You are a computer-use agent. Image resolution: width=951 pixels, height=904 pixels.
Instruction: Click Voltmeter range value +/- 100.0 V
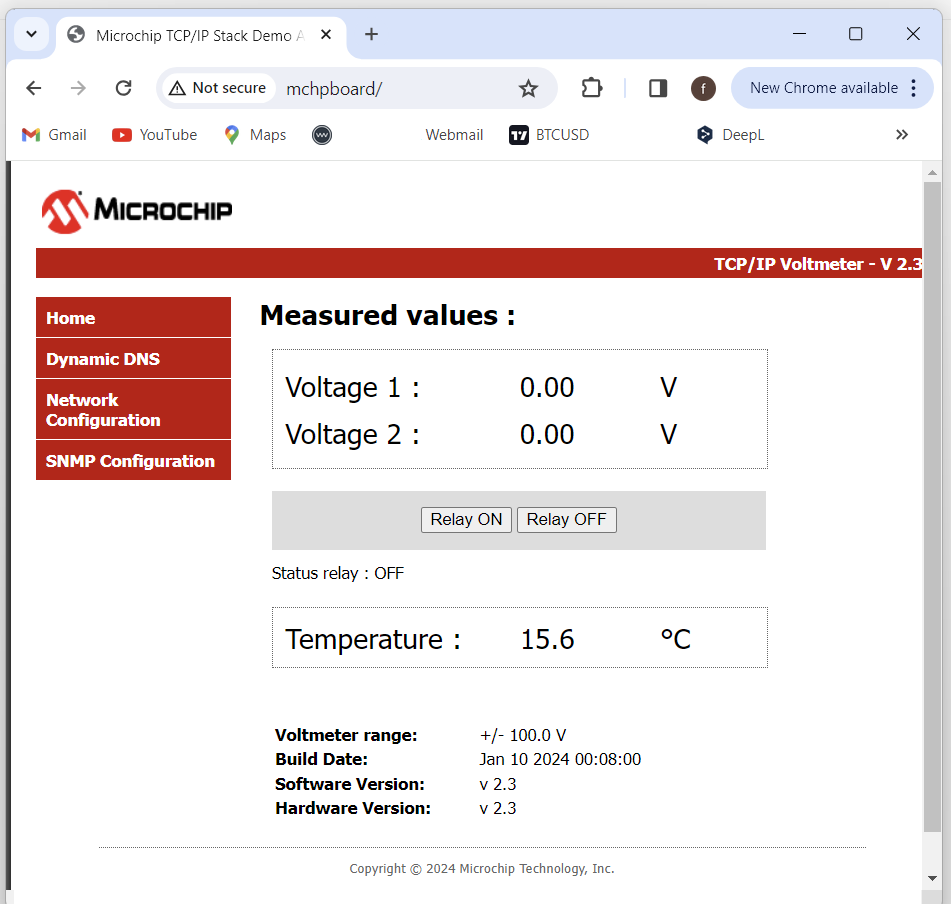[523, 735]
